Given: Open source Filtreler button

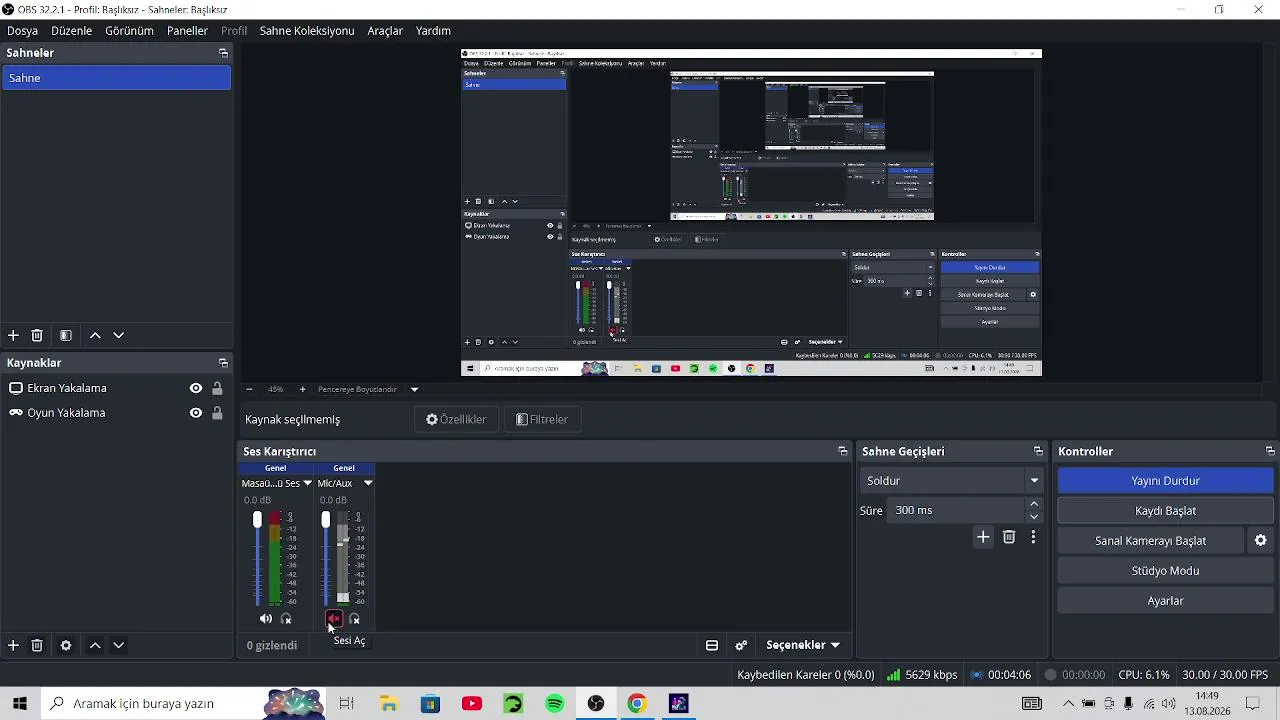Looking at the screenshot, I should click(x=542, y=420).
